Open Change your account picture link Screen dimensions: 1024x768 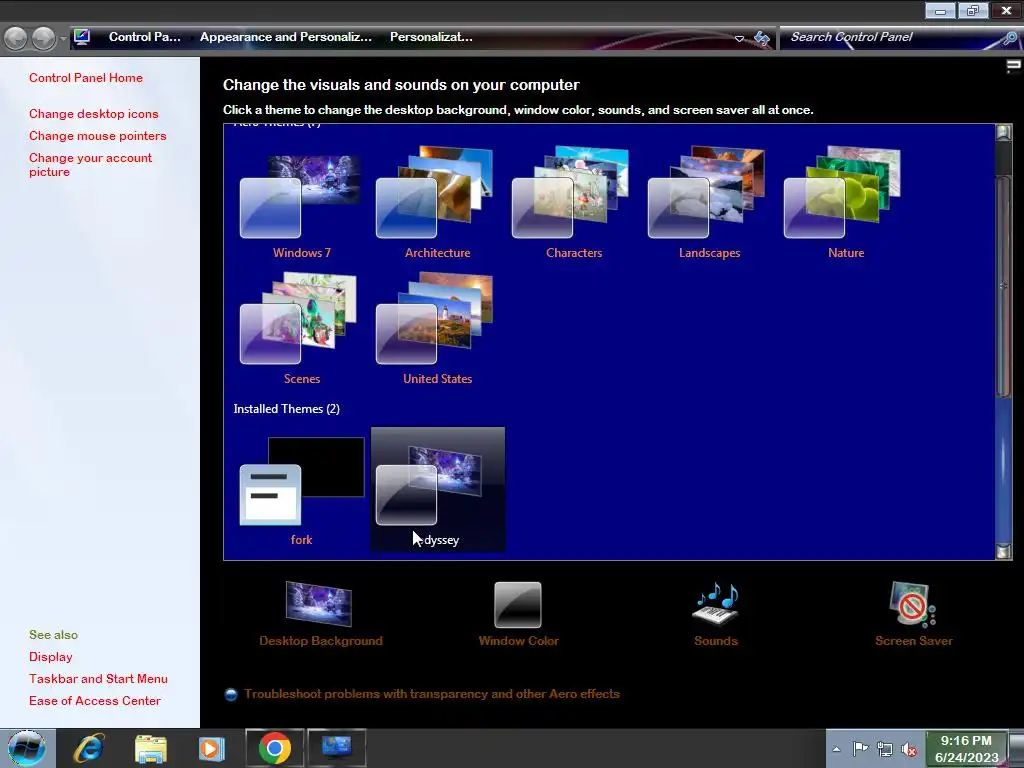pos(90,165)
